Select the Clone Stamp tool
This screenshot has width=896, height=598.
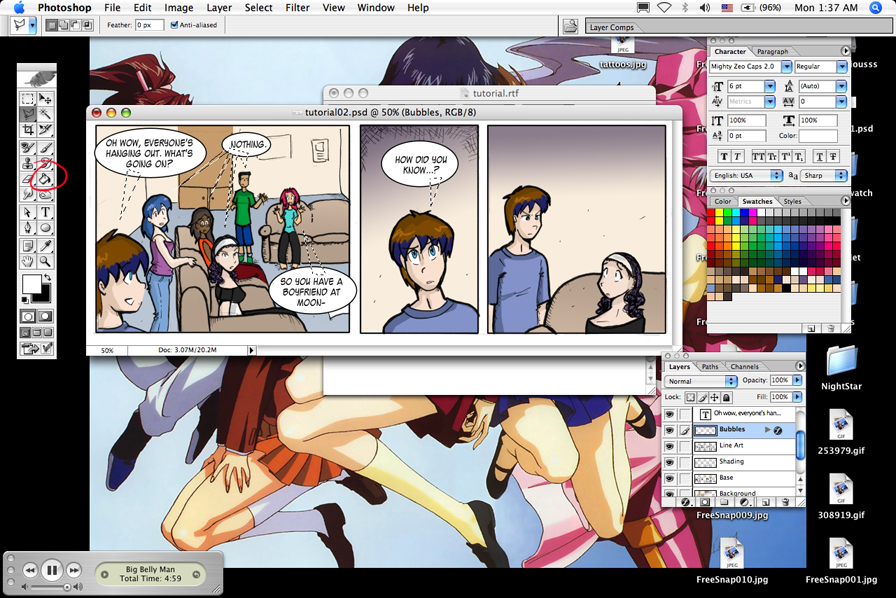[x=27, y=164]
